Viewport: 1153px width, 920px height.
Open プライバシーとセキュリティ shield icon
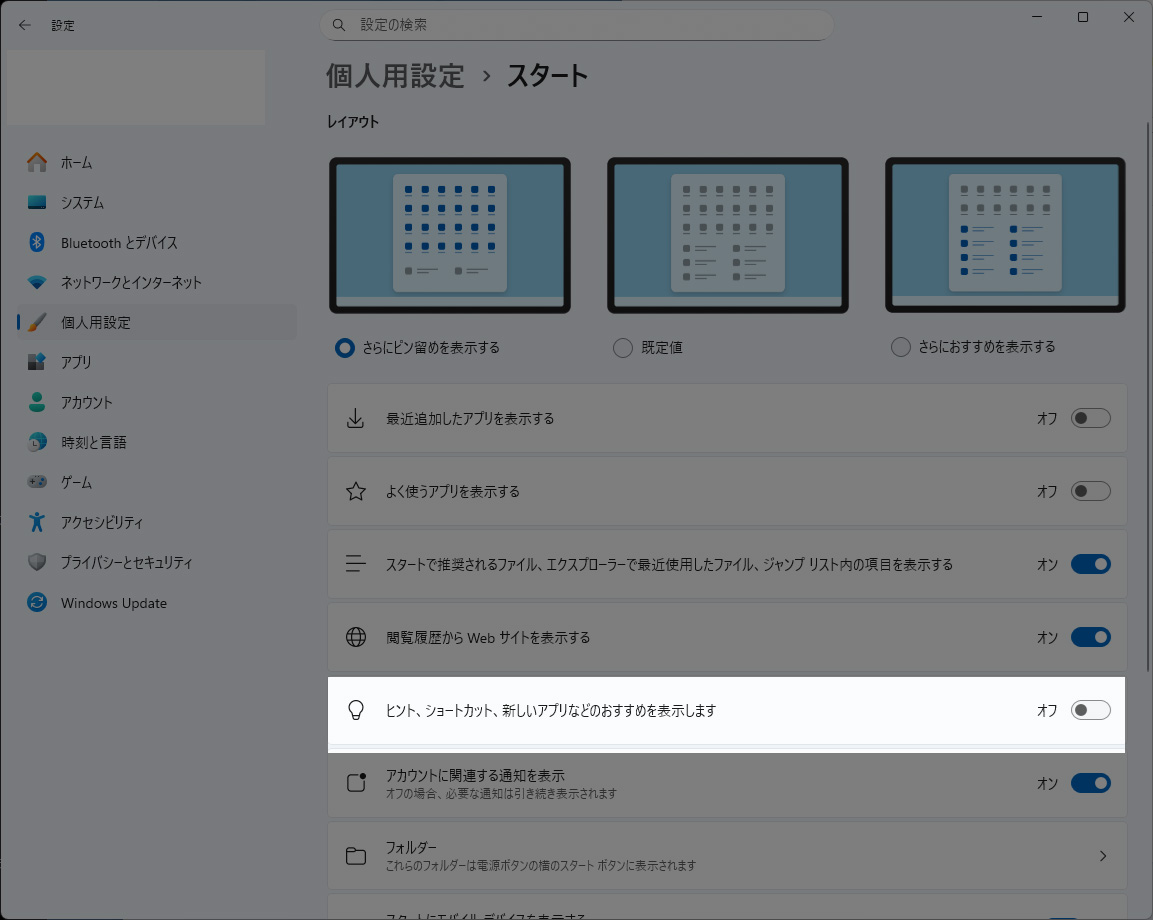click(37, 562)
